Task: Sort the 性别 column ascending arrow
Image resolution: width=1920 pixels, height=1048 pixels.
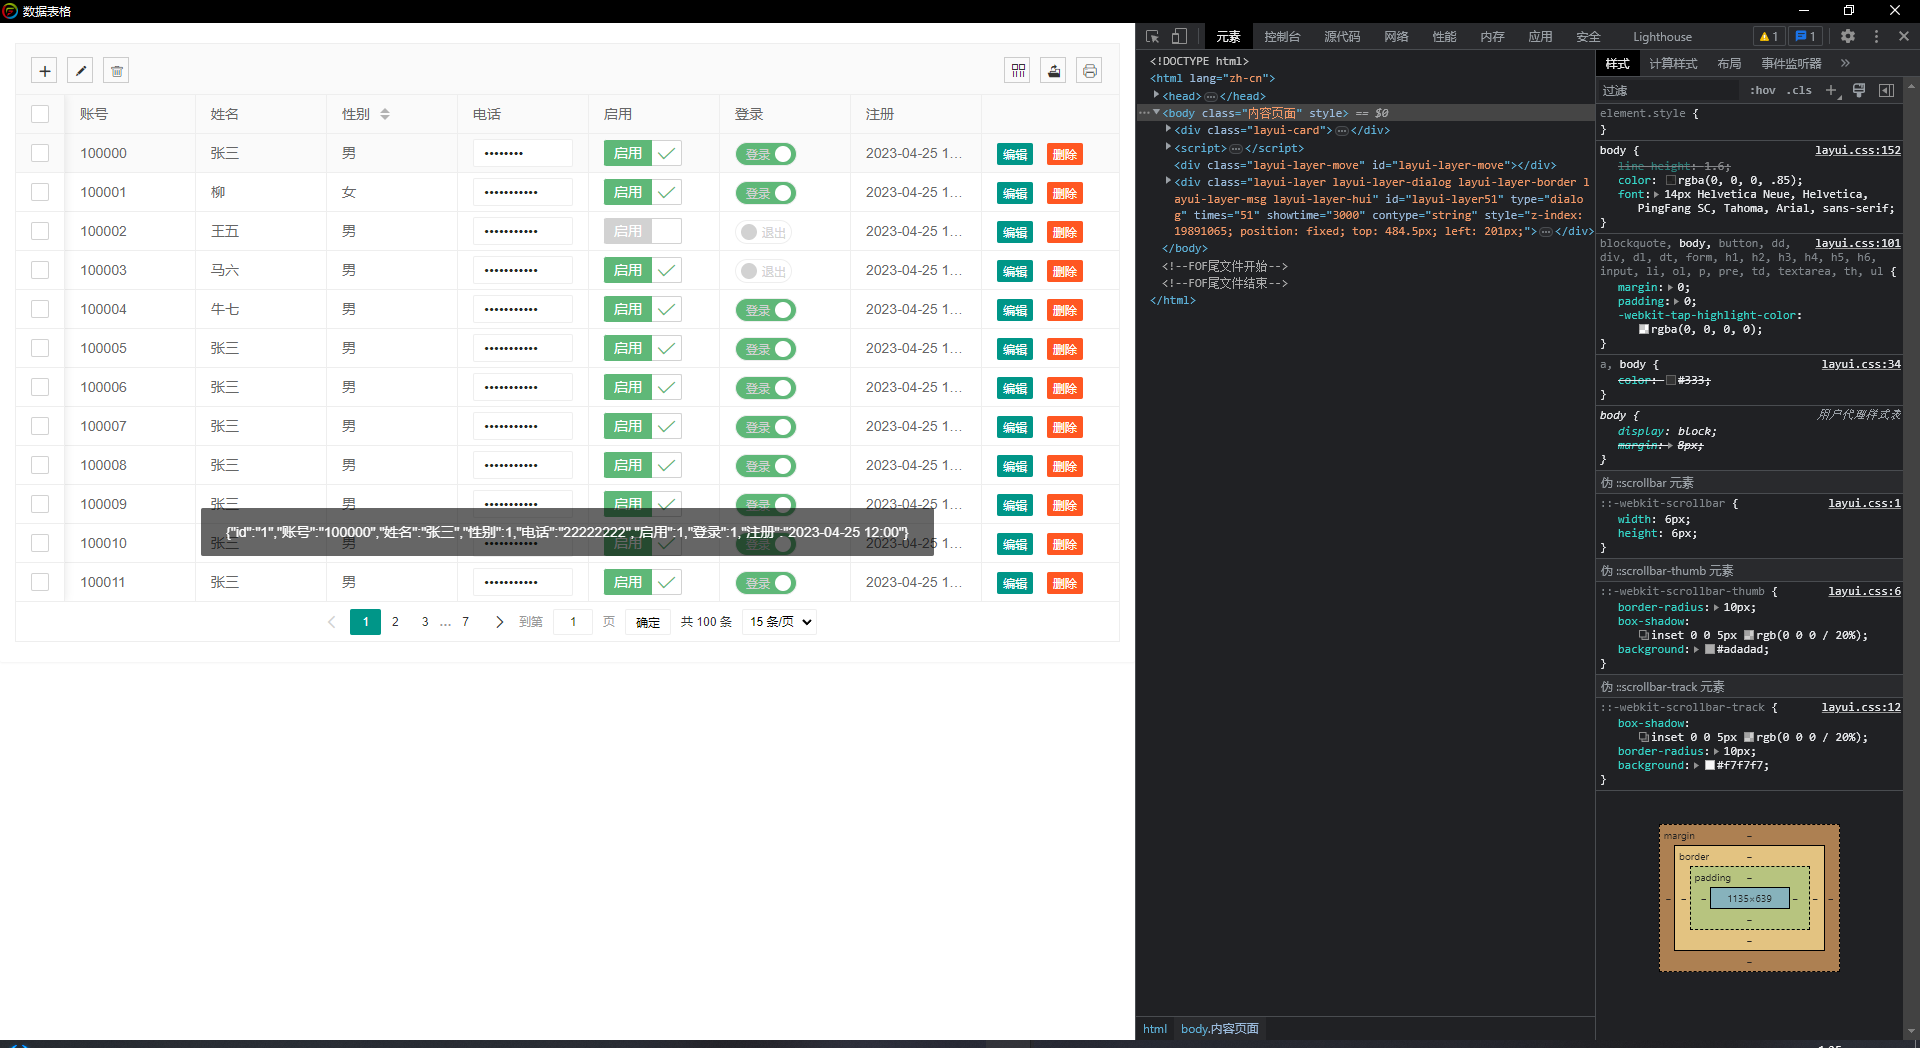Action: click(385, 110)
